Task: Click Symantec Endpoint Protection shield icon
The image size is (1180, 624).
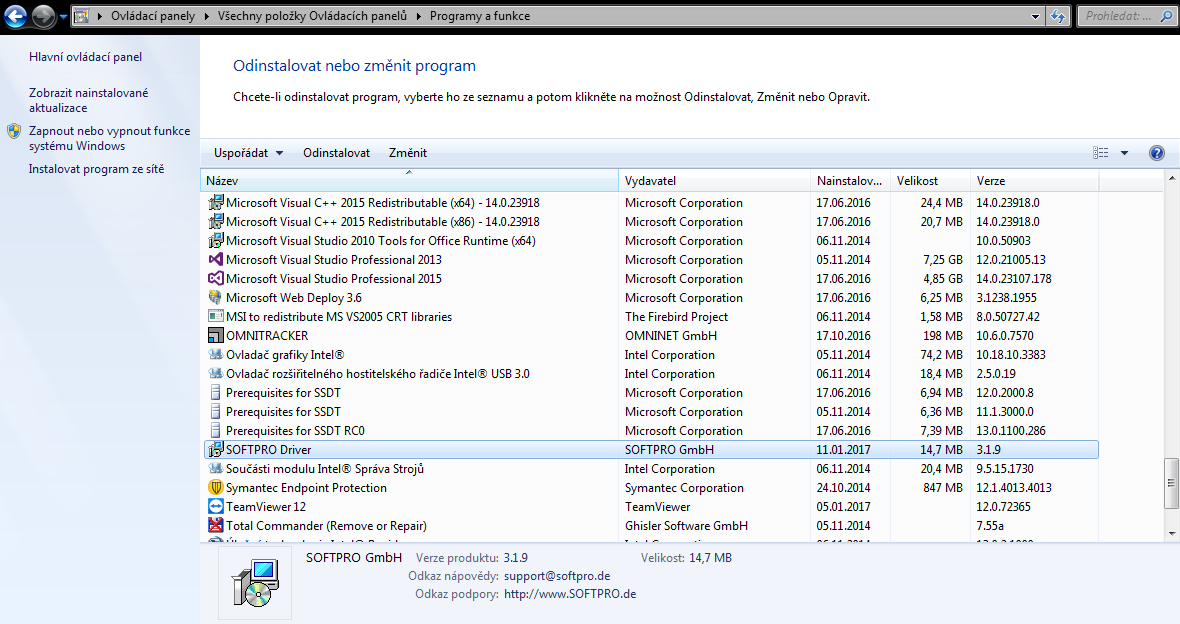Action: pyautogui.click(x=215, y=488)
